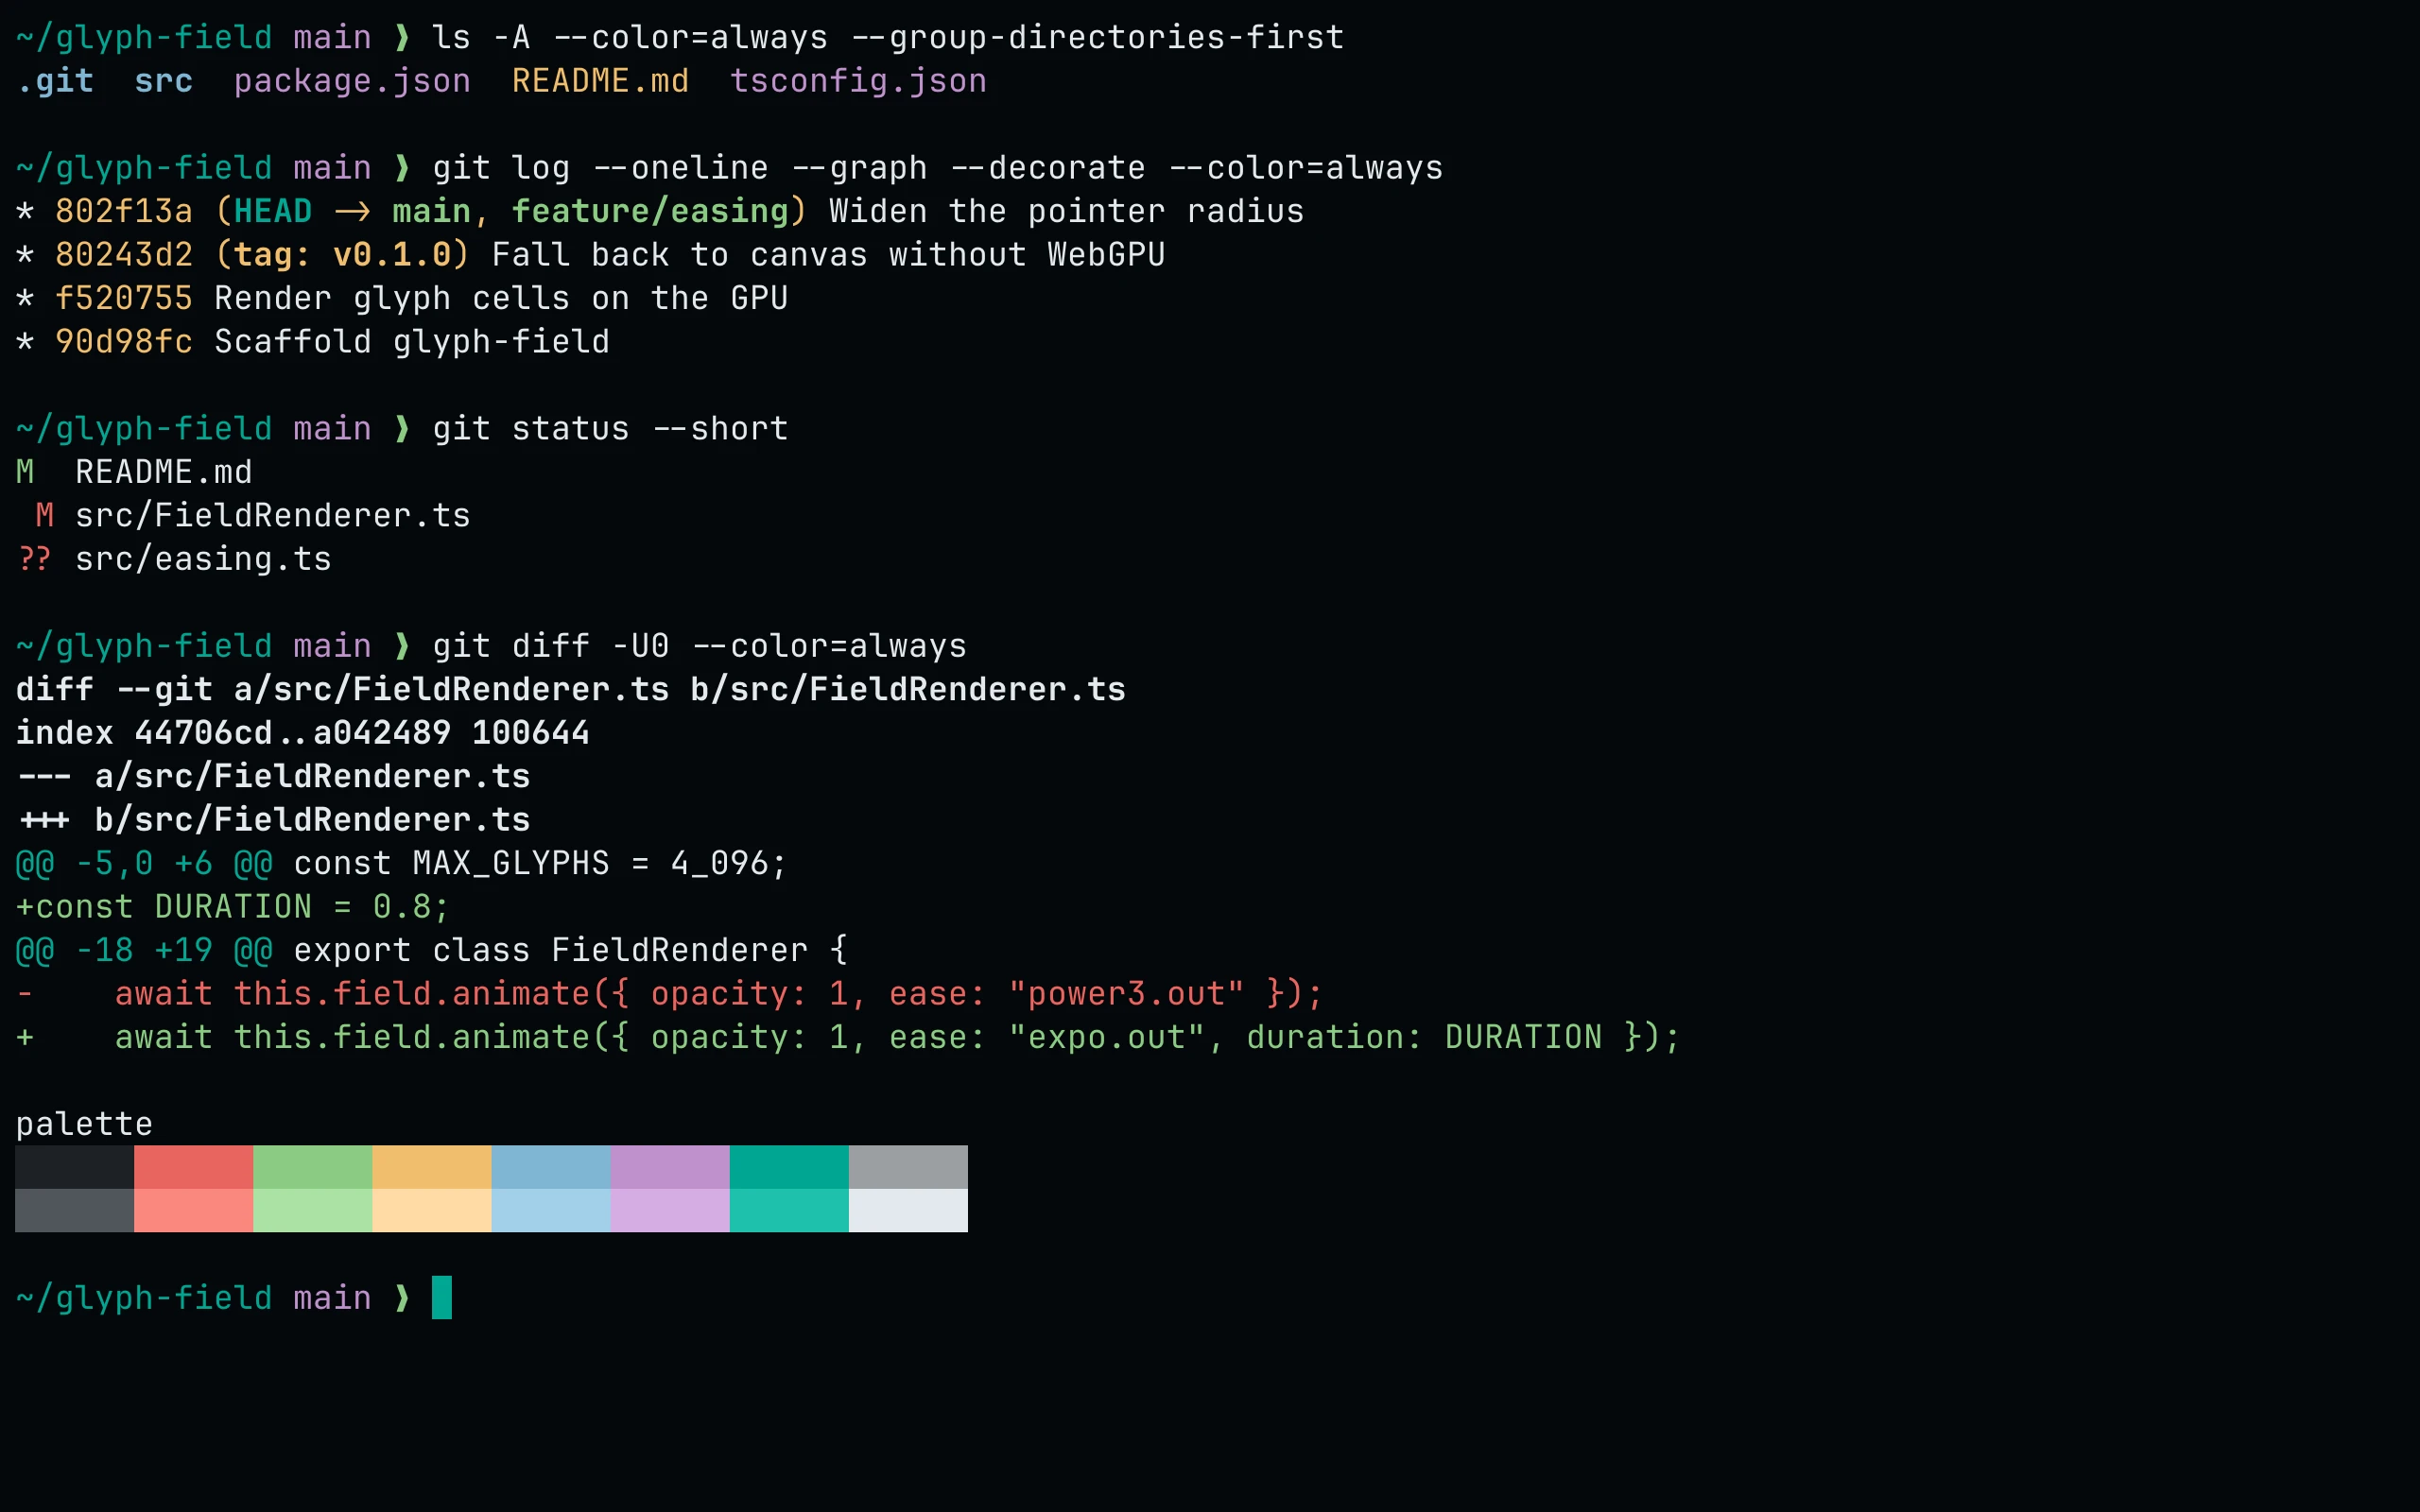Click "Render glyph cells on the GPU" message

[501, 298]
